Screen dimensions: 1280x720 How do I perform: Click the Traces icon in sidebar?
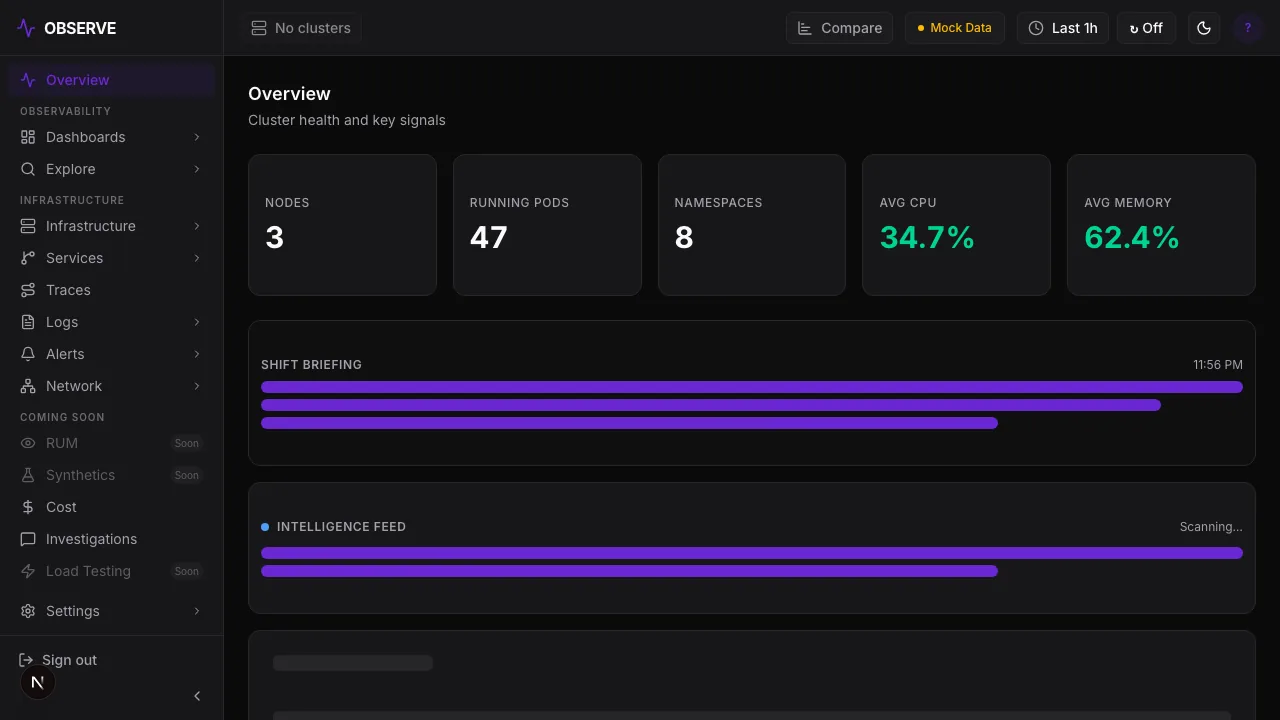[28, 290]
